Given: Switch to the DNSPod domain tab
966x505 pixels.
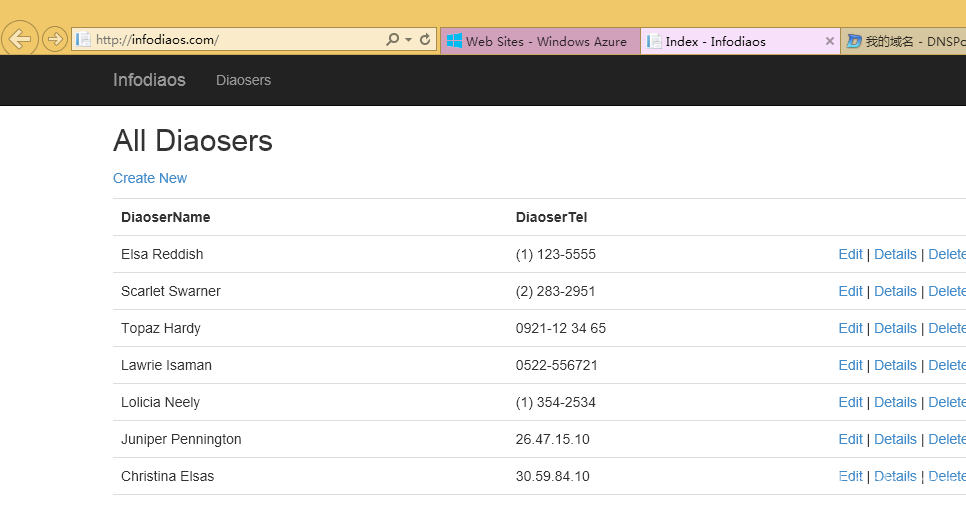Looking at the screenshot, I should coord(905,41).
